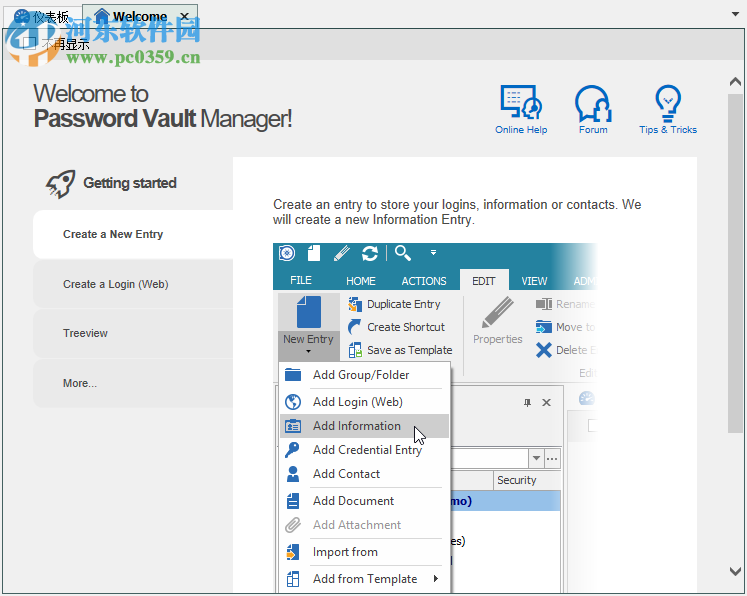Click the refresh arrows icon in the quick toolbar

tap(370, 253)
